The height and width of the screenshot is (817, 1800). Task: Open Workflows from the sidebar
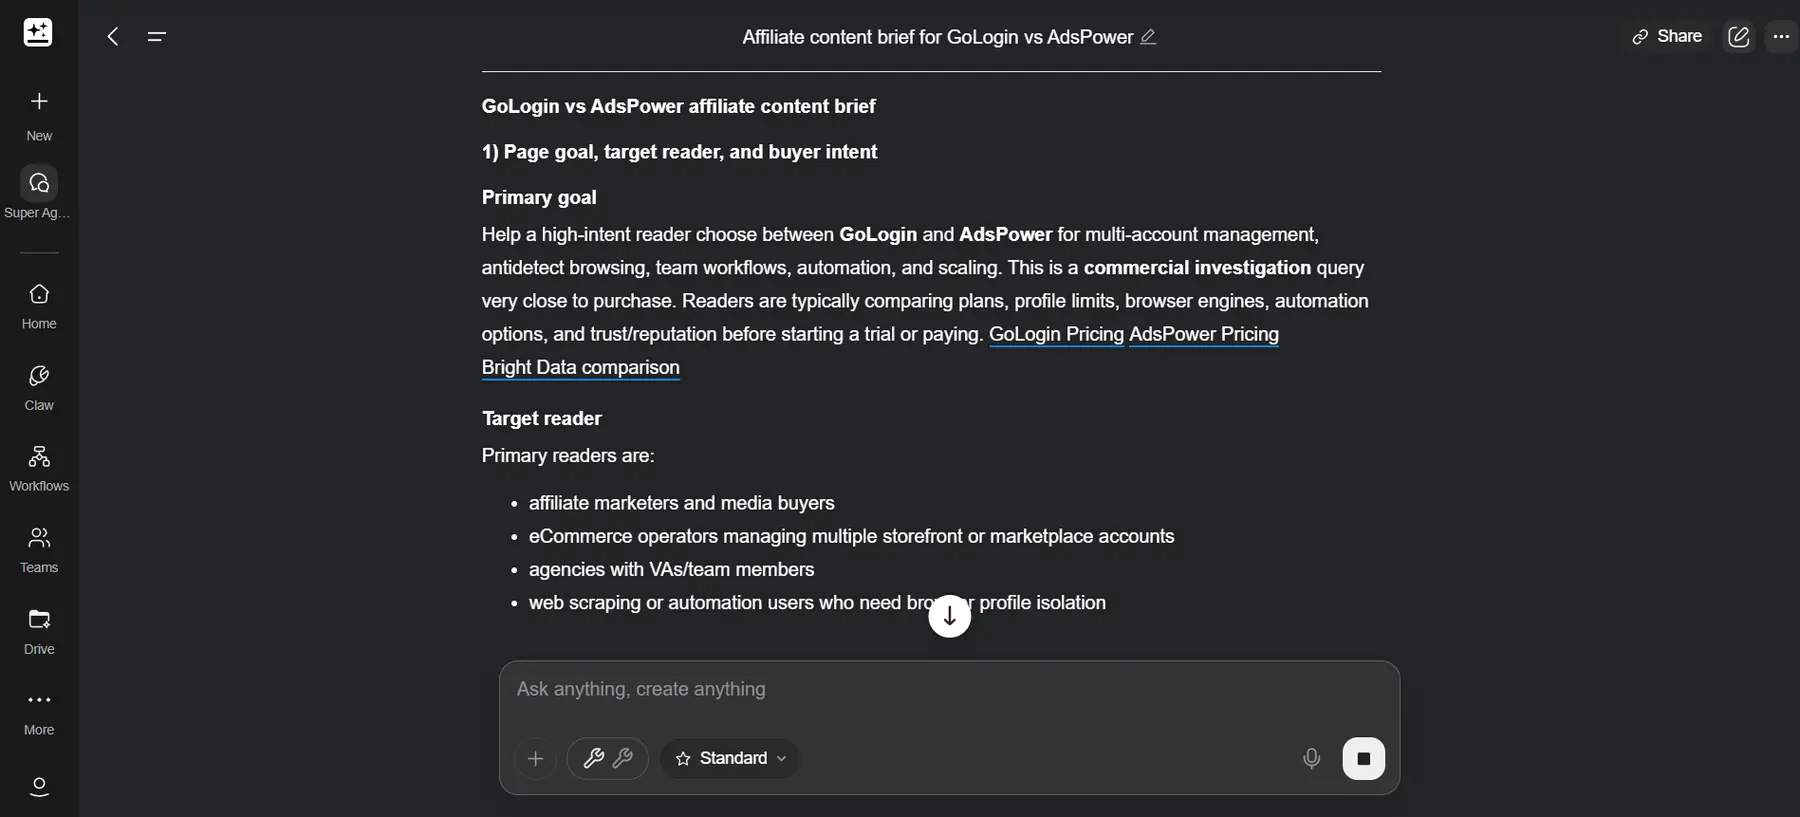(39, 468)
